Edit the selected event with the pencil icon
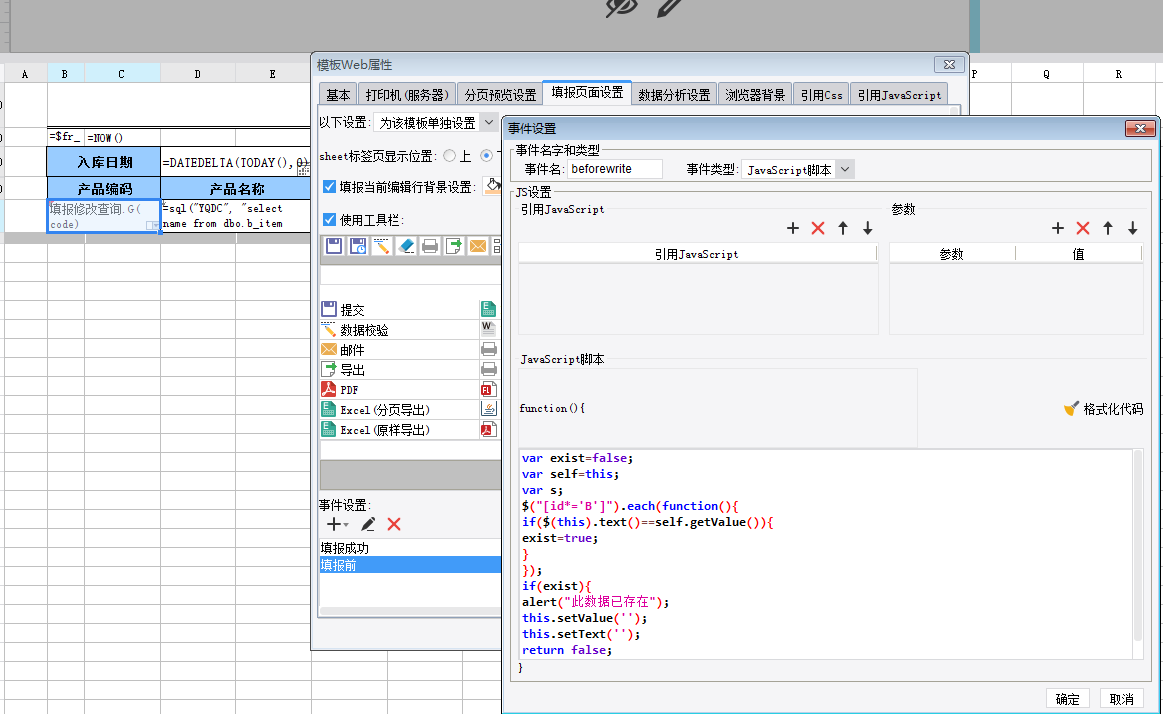Image resolution: width=1163 pixels, height=714 pixels. [x=368, y=524]
